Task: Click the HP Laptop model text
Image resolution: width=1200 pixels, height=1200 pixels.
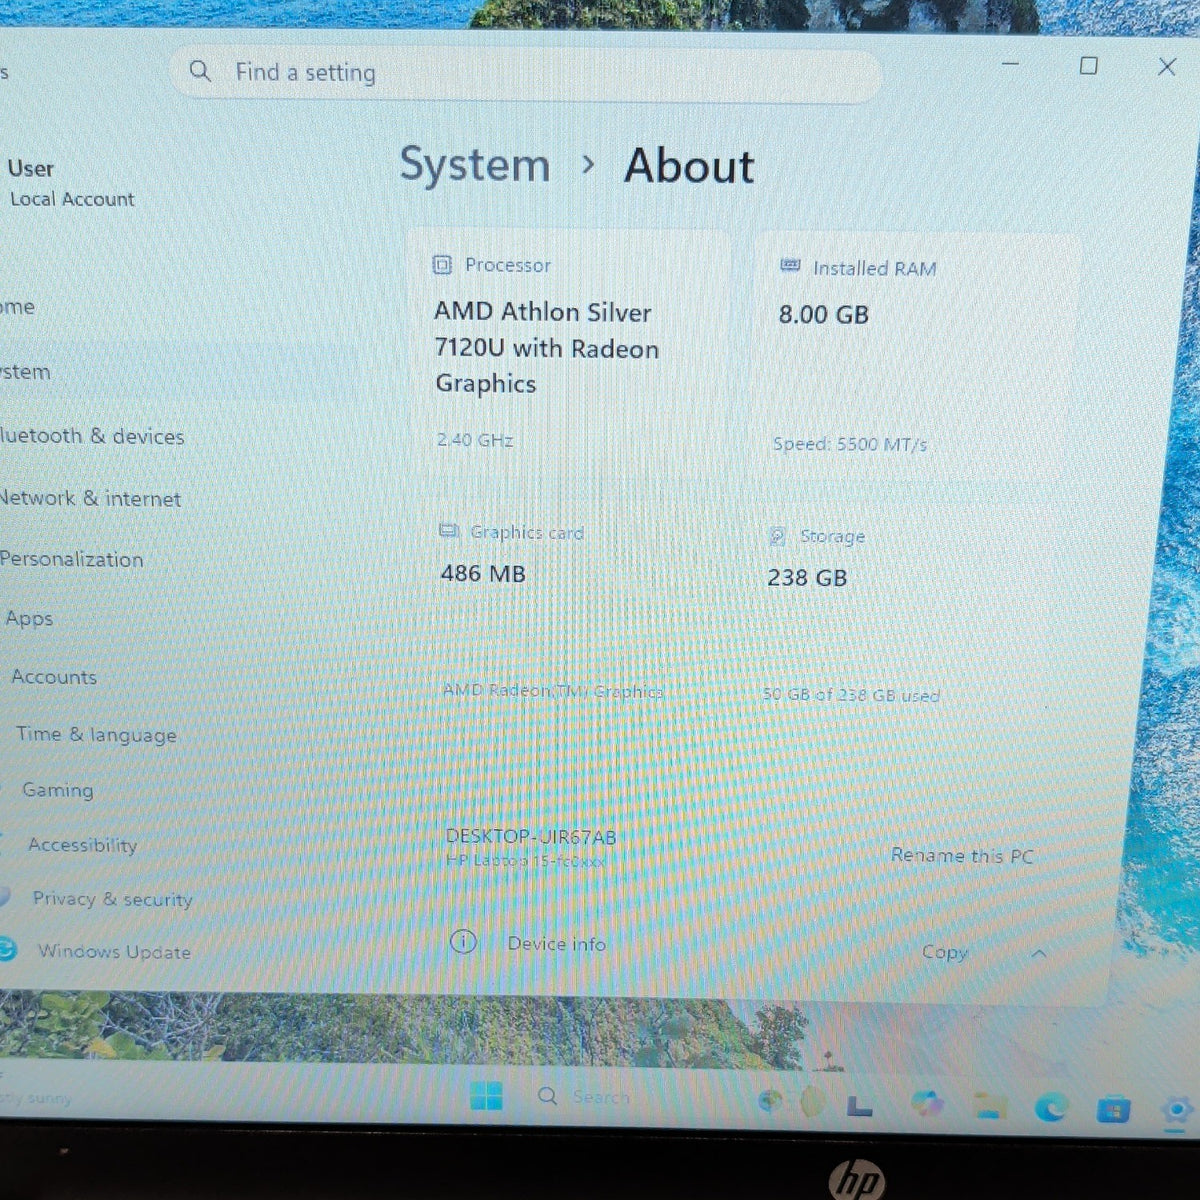Action: click(526, 861)
